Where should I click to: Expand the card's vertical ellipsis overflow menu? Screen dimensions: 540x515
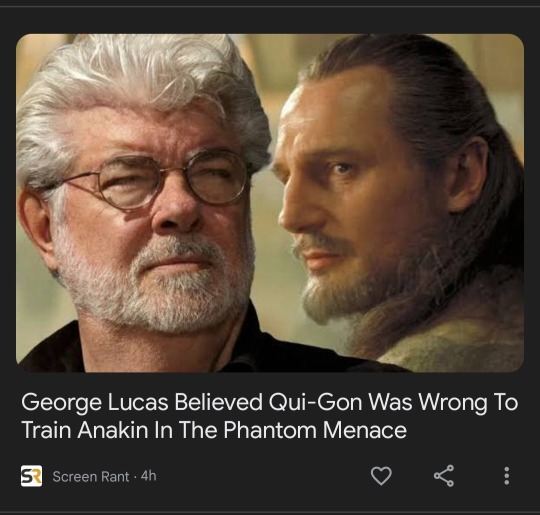506,476
